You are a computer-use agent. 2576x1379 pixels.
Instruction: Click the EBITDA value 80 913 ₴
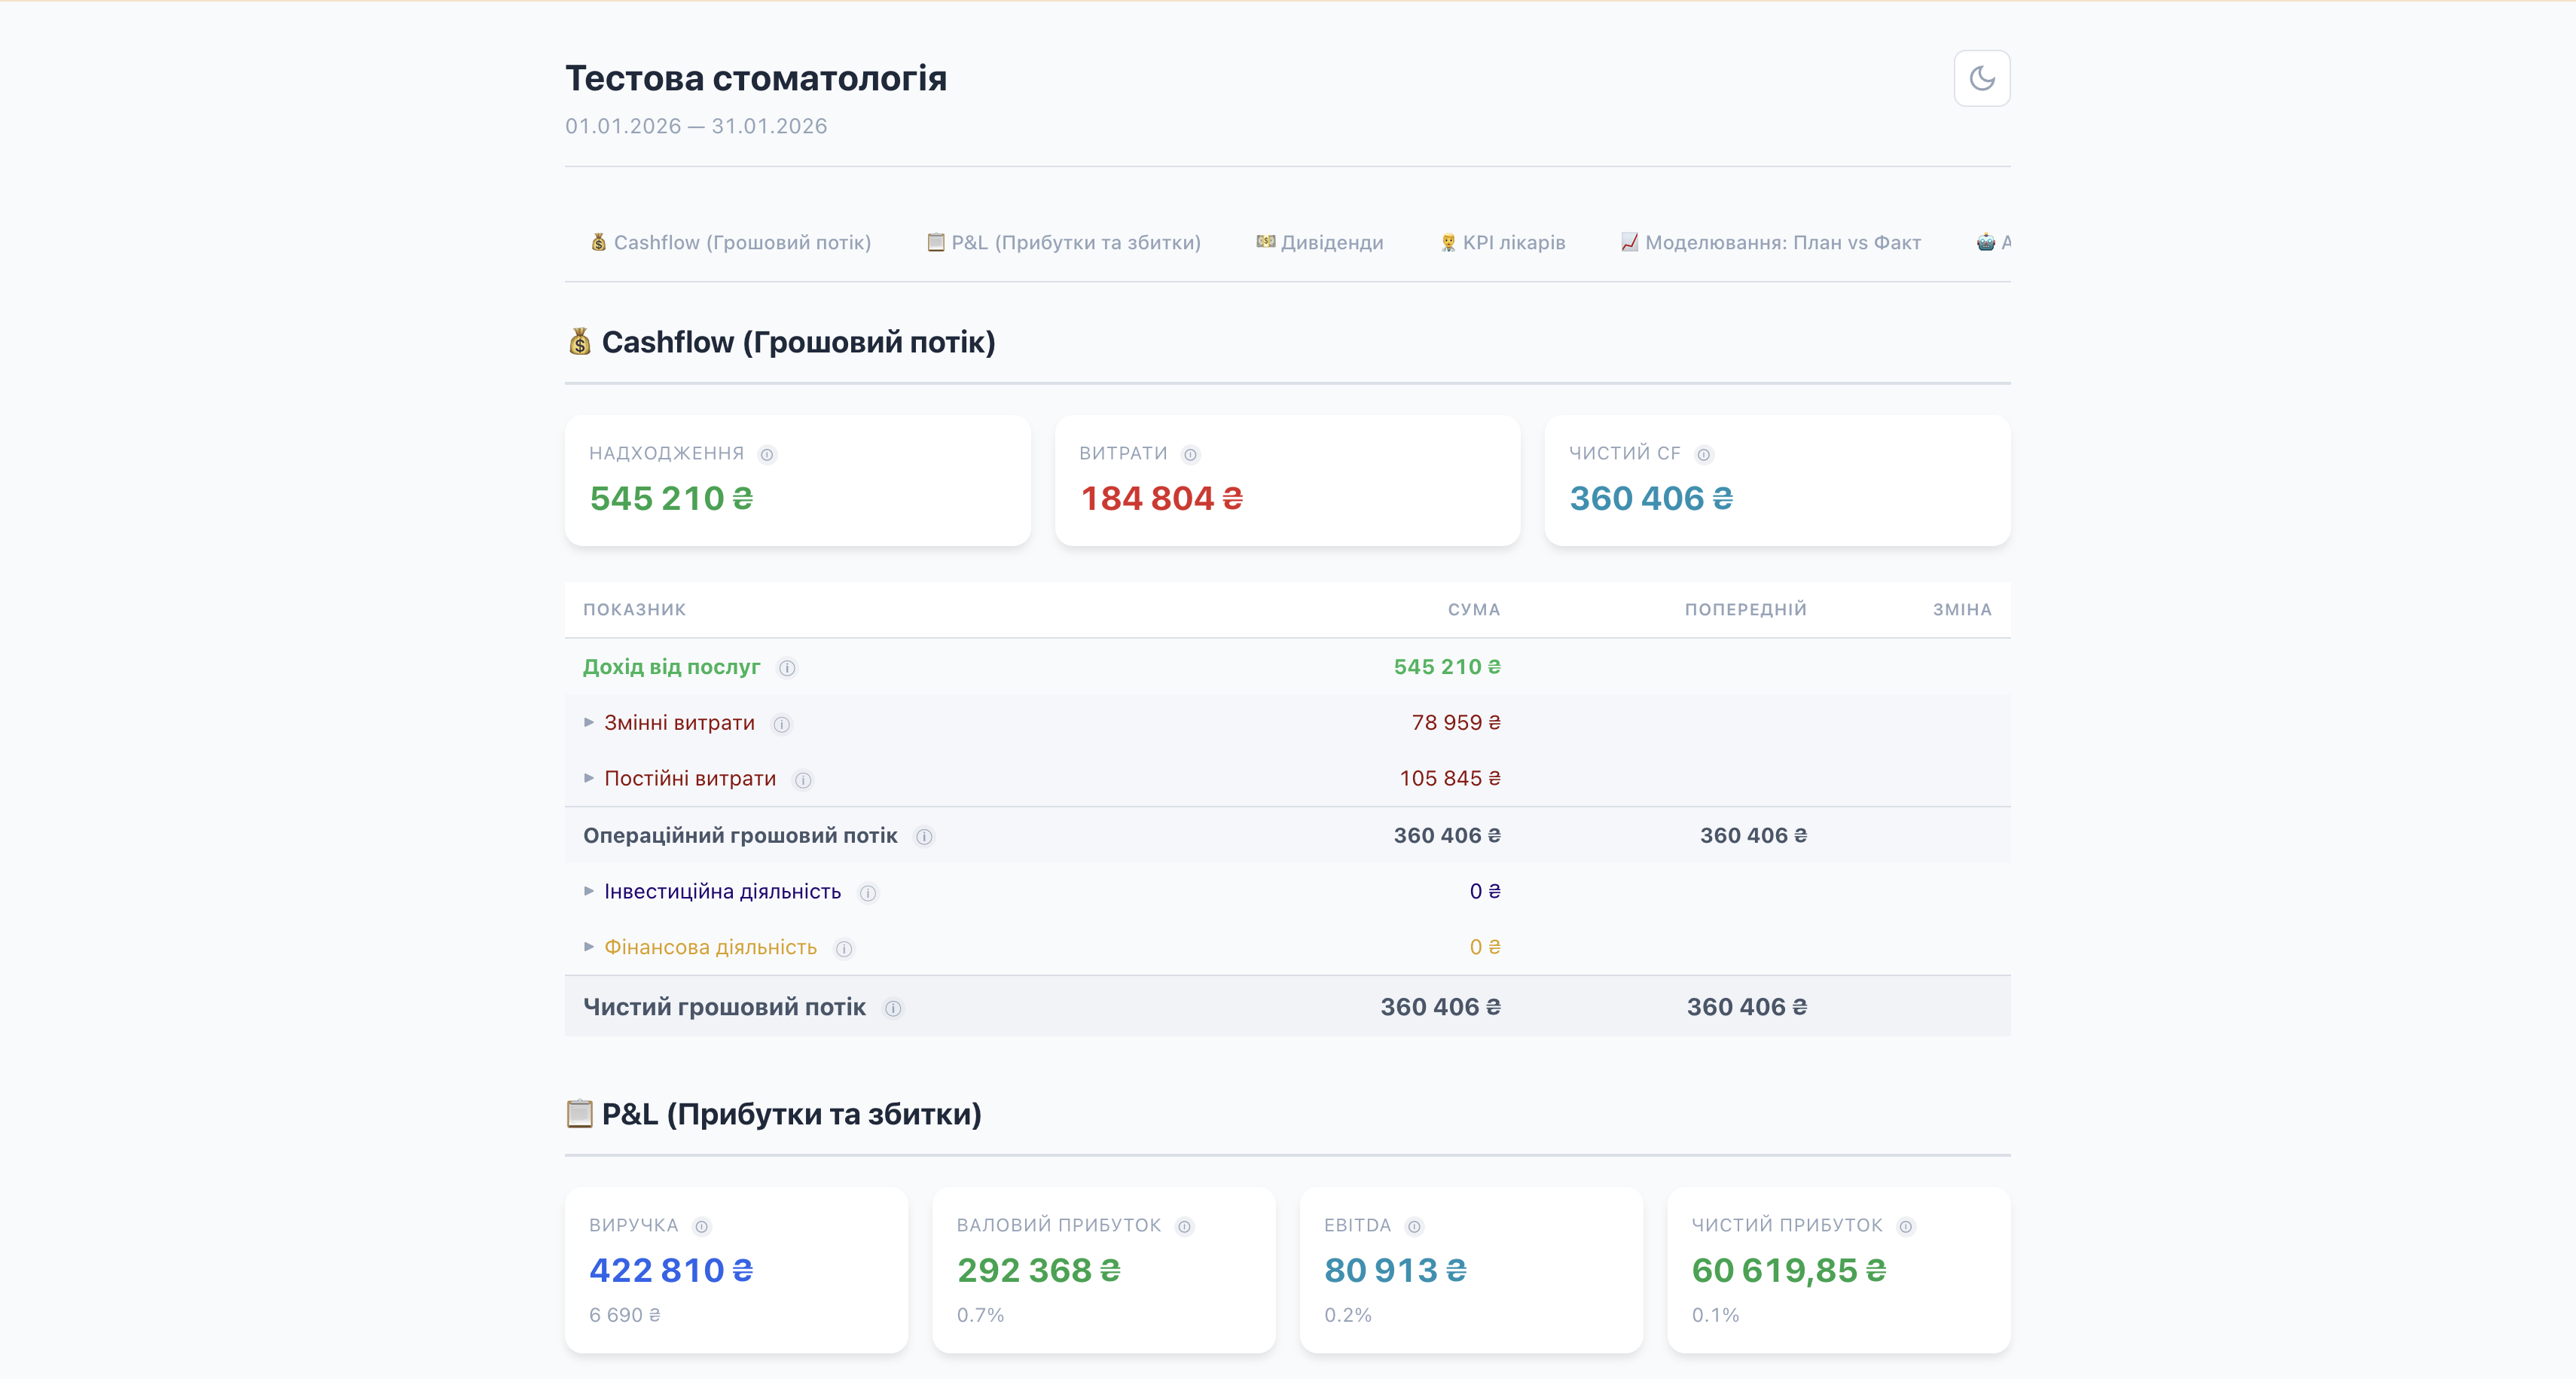coord(1396,1270)
